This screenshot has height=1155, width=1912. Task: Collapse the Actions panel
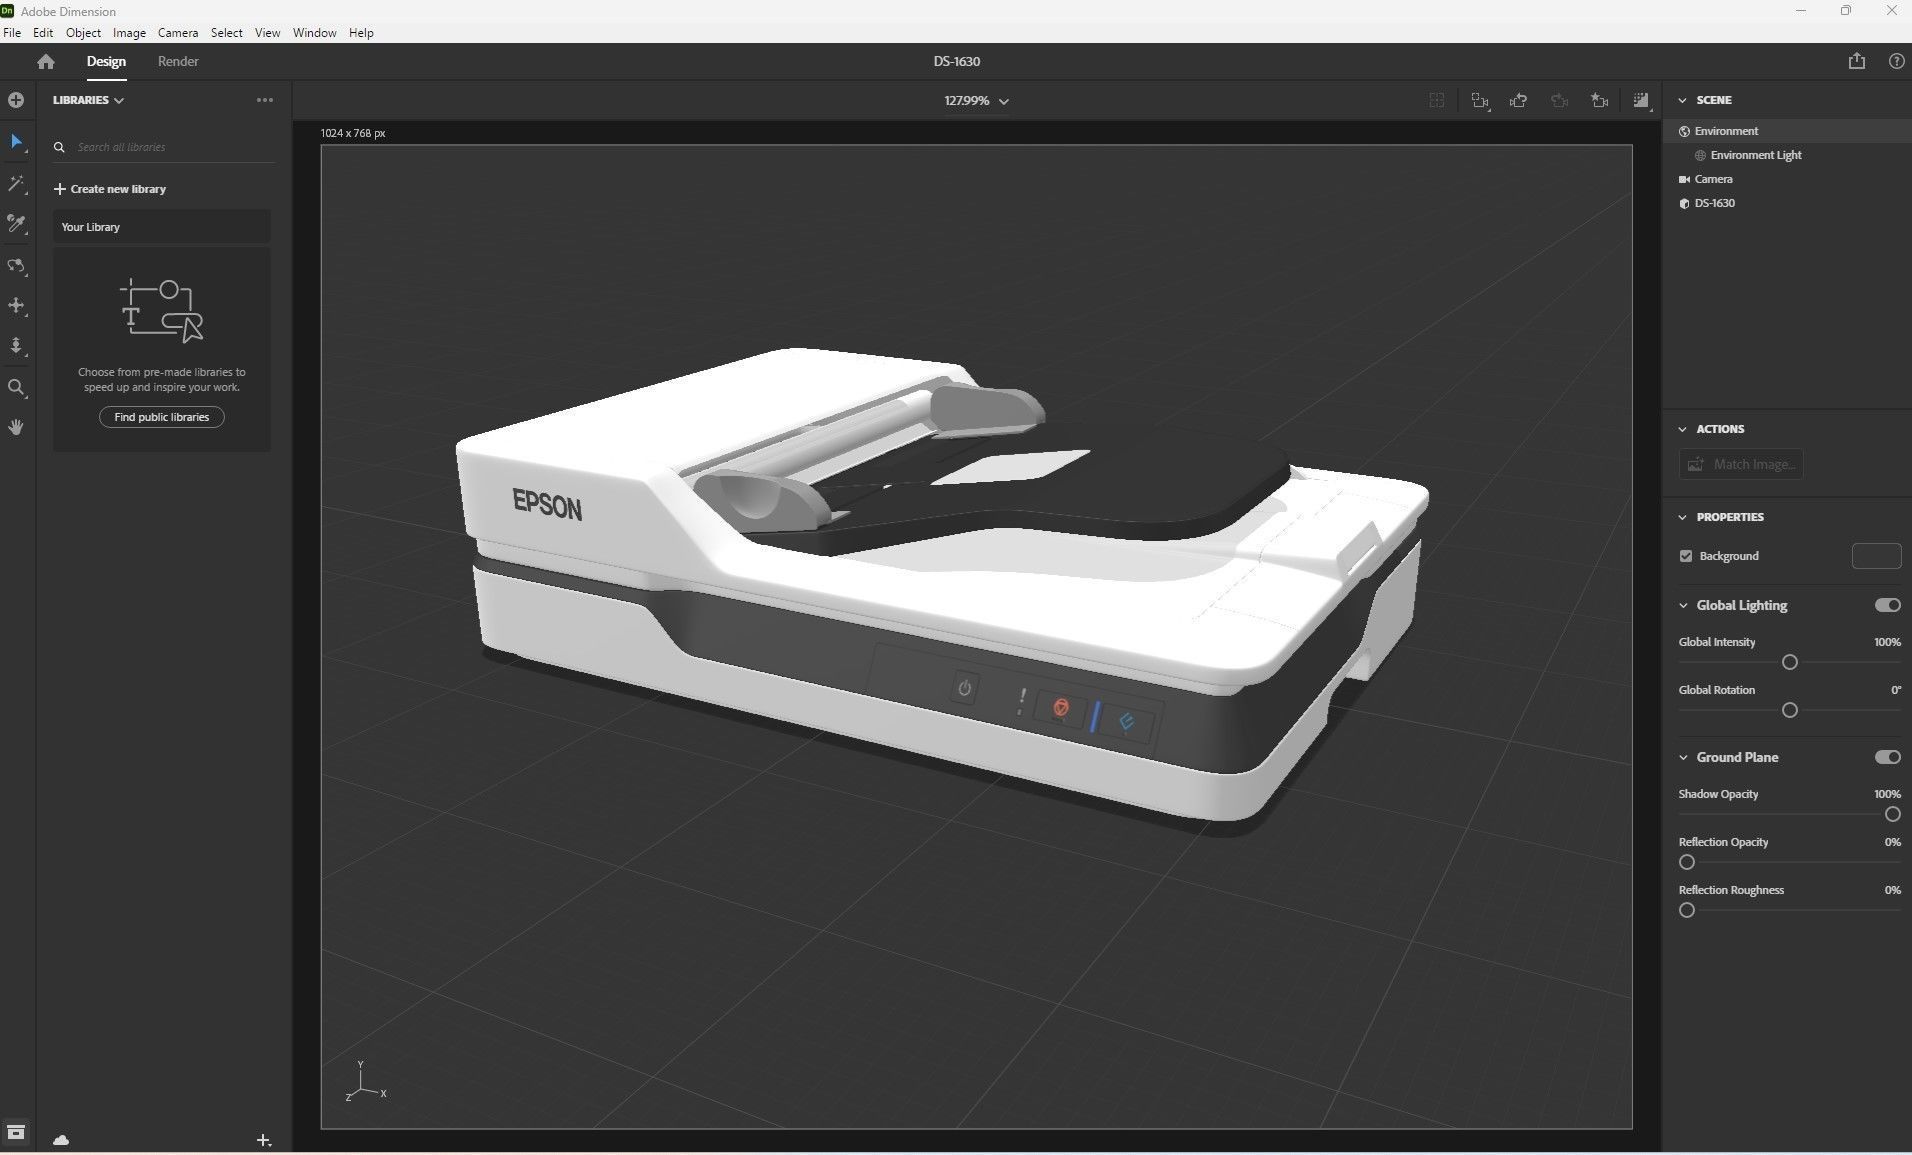pos(1682,429)
